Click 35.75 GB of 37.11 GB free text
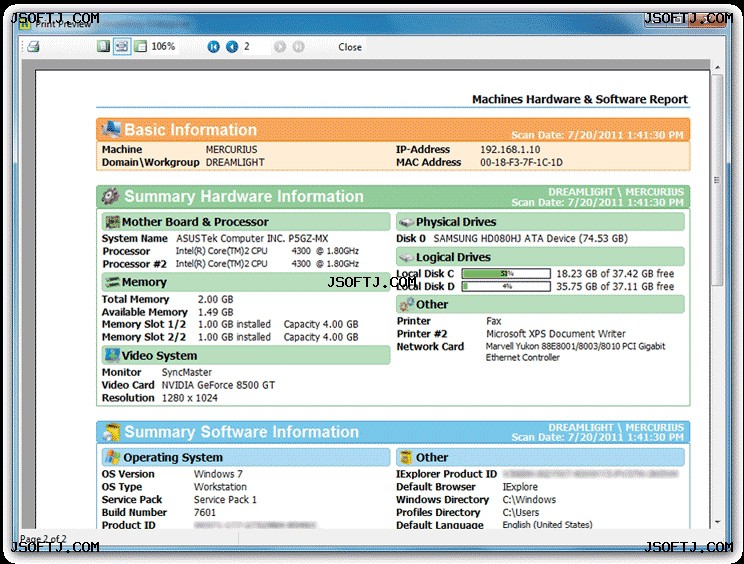The height and width of the screenshot is (564, 744). click(615, 287)
